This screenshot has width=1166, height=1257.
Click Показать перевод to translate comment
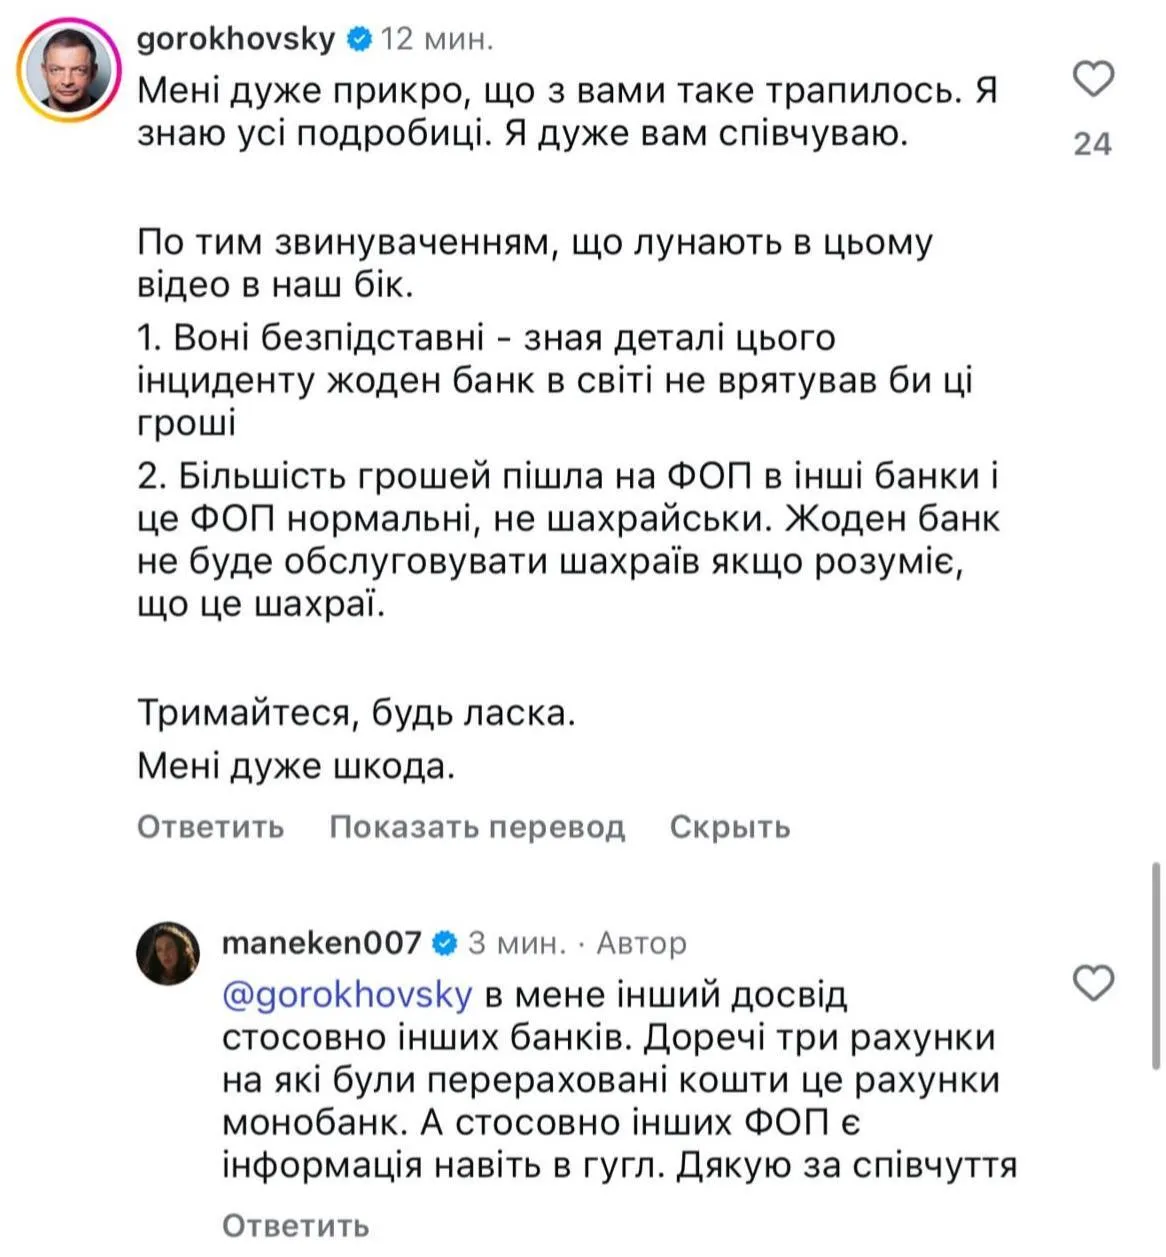pyautogui.click(x=477, y=827)
